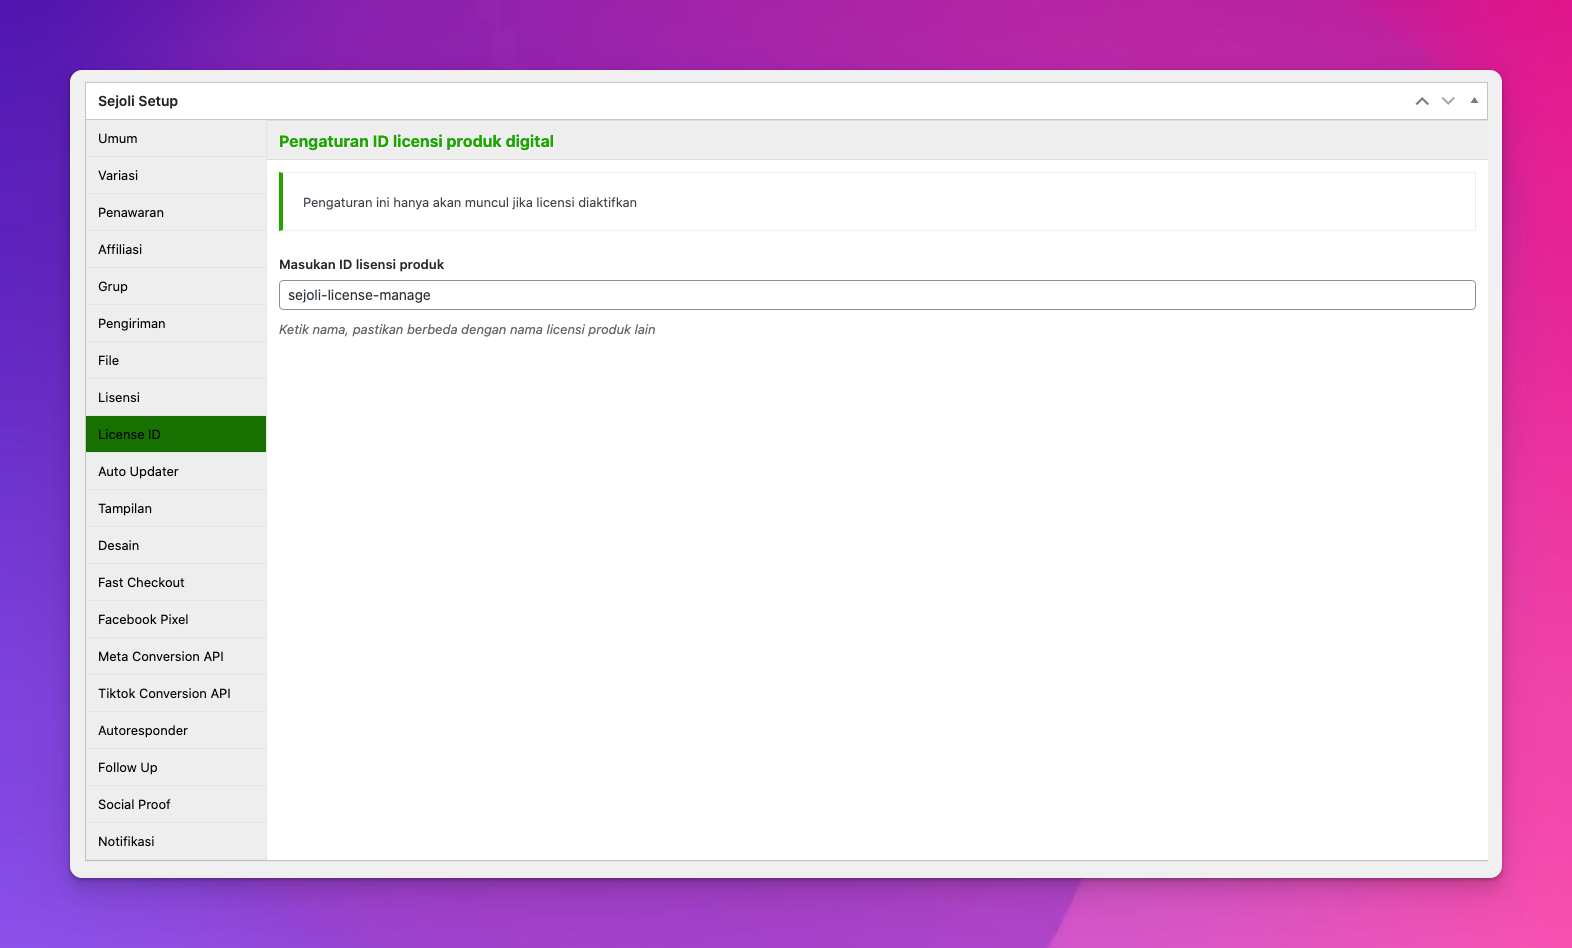Select the Facebook Pixel tab
Screen dimensions: 1572x948
pyautogui.click(x=143, y=620)
